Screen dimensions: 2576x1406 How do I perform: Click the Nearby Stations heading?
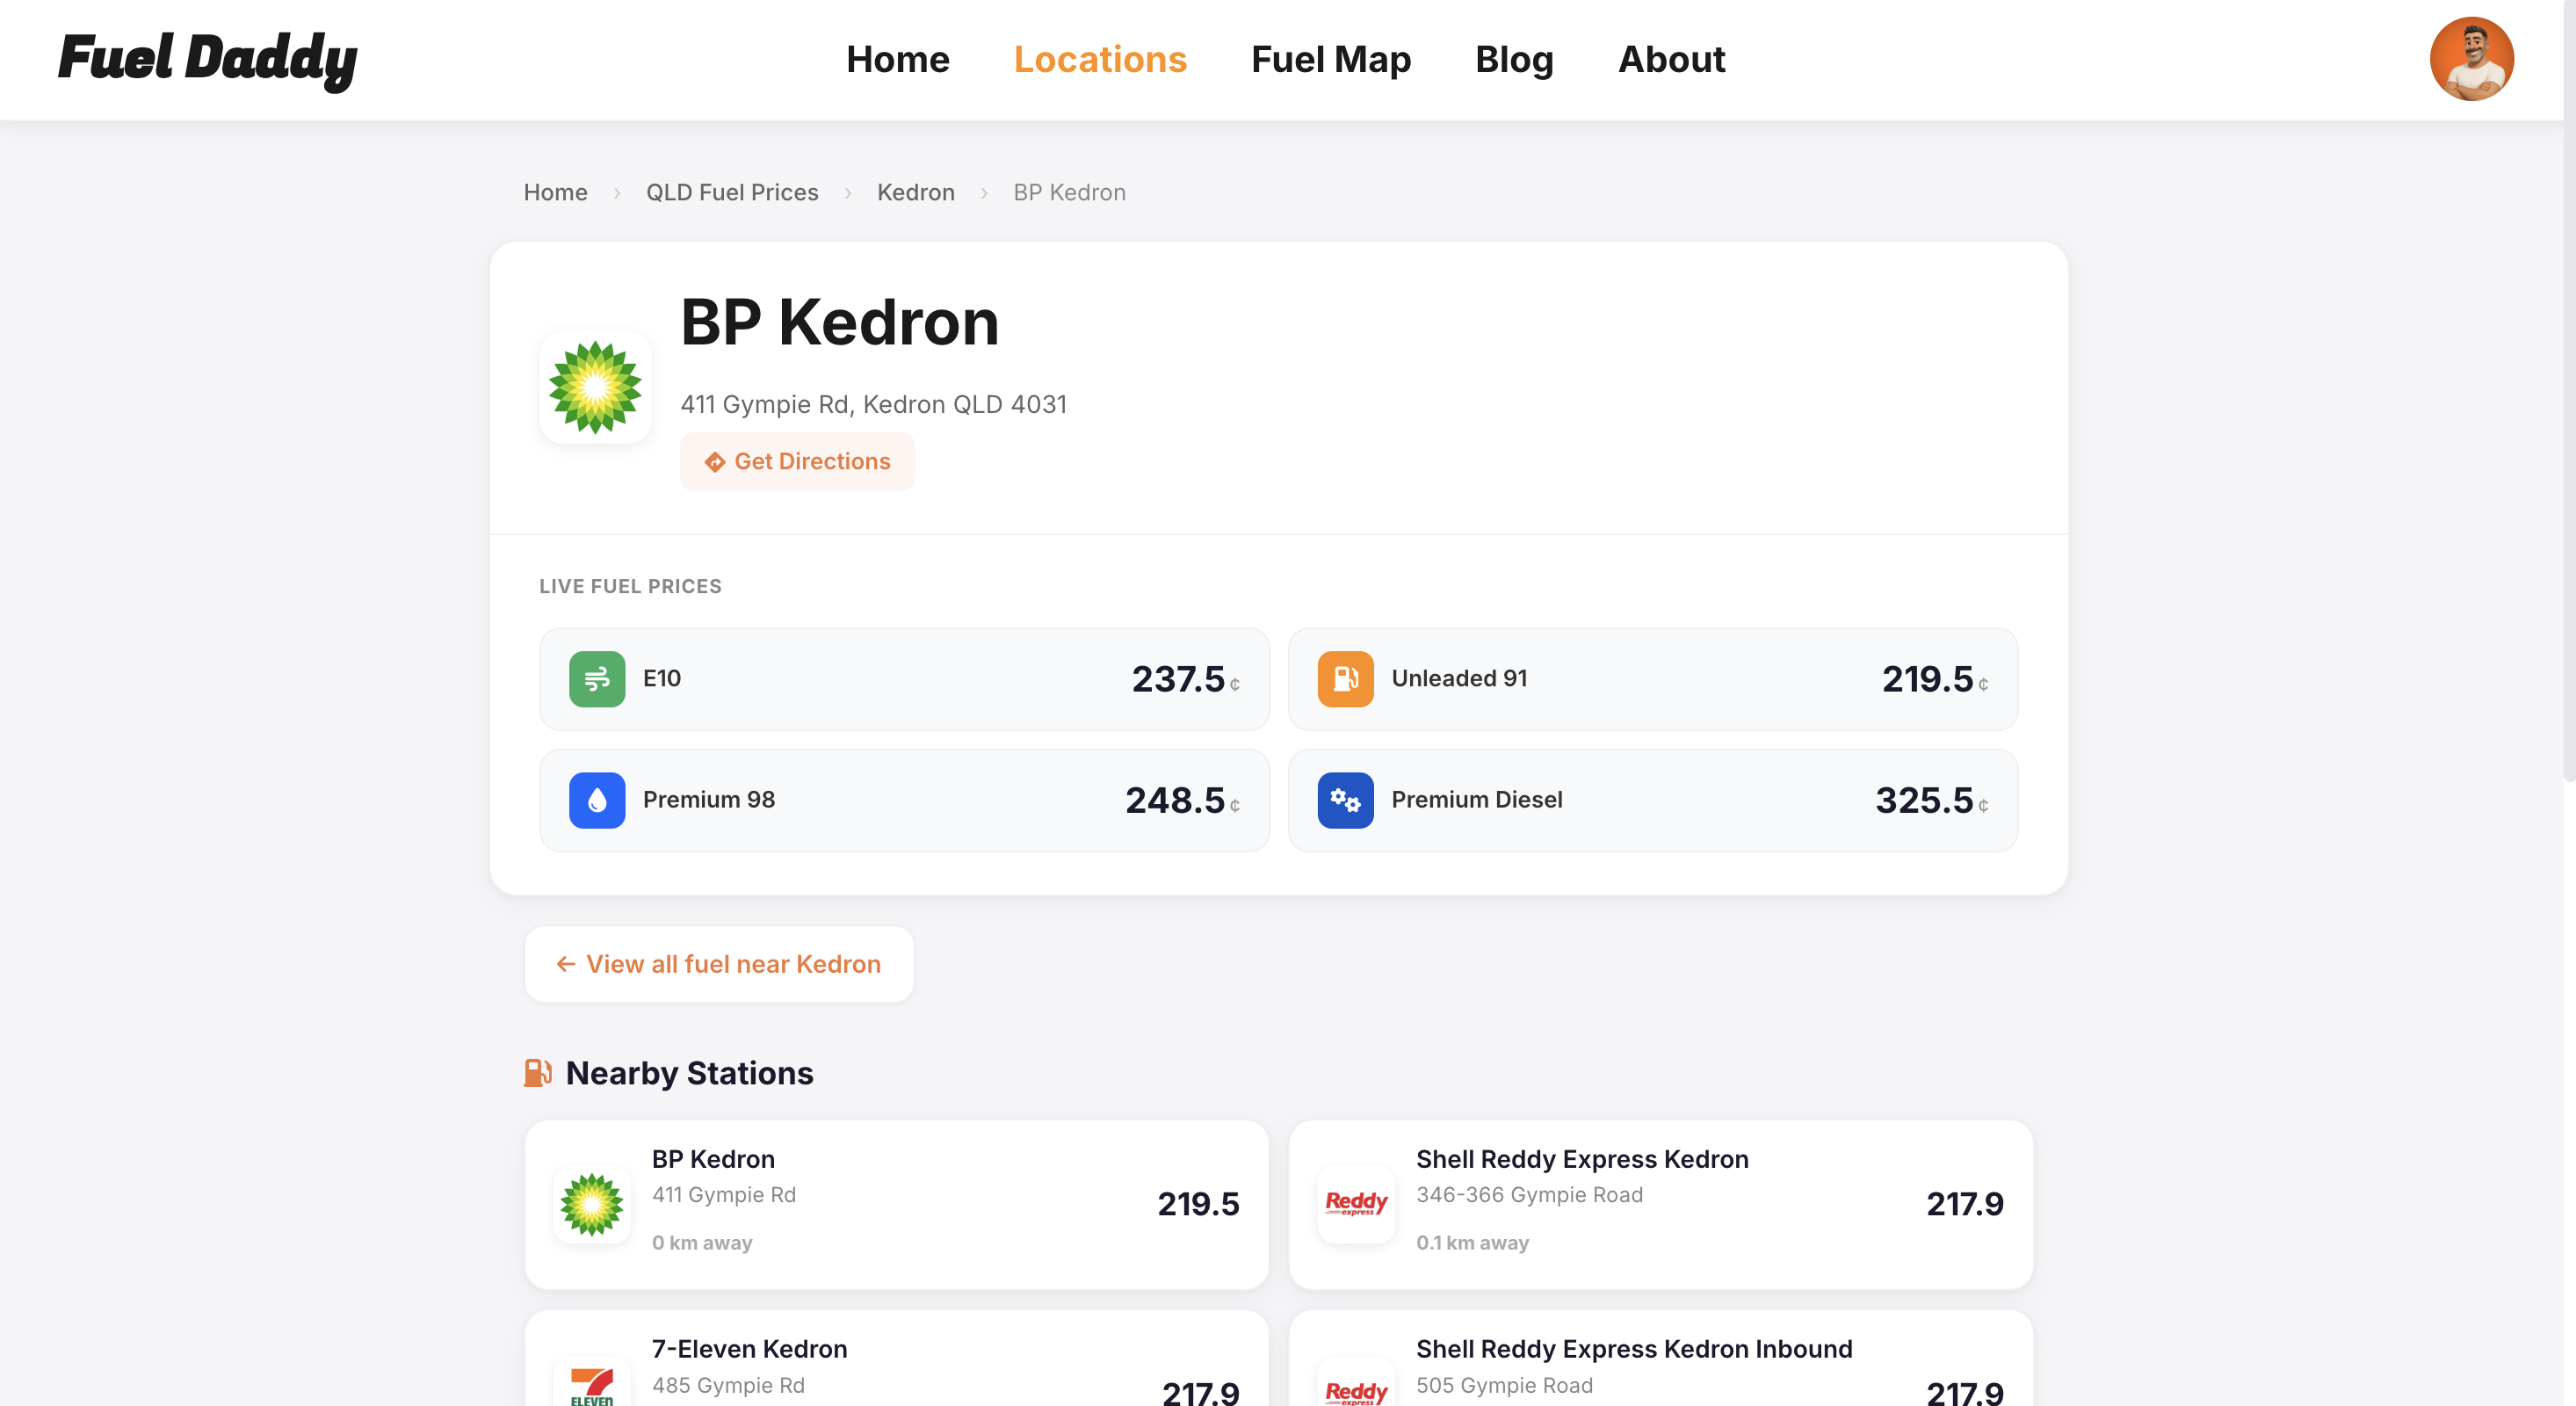(689, 1073)
